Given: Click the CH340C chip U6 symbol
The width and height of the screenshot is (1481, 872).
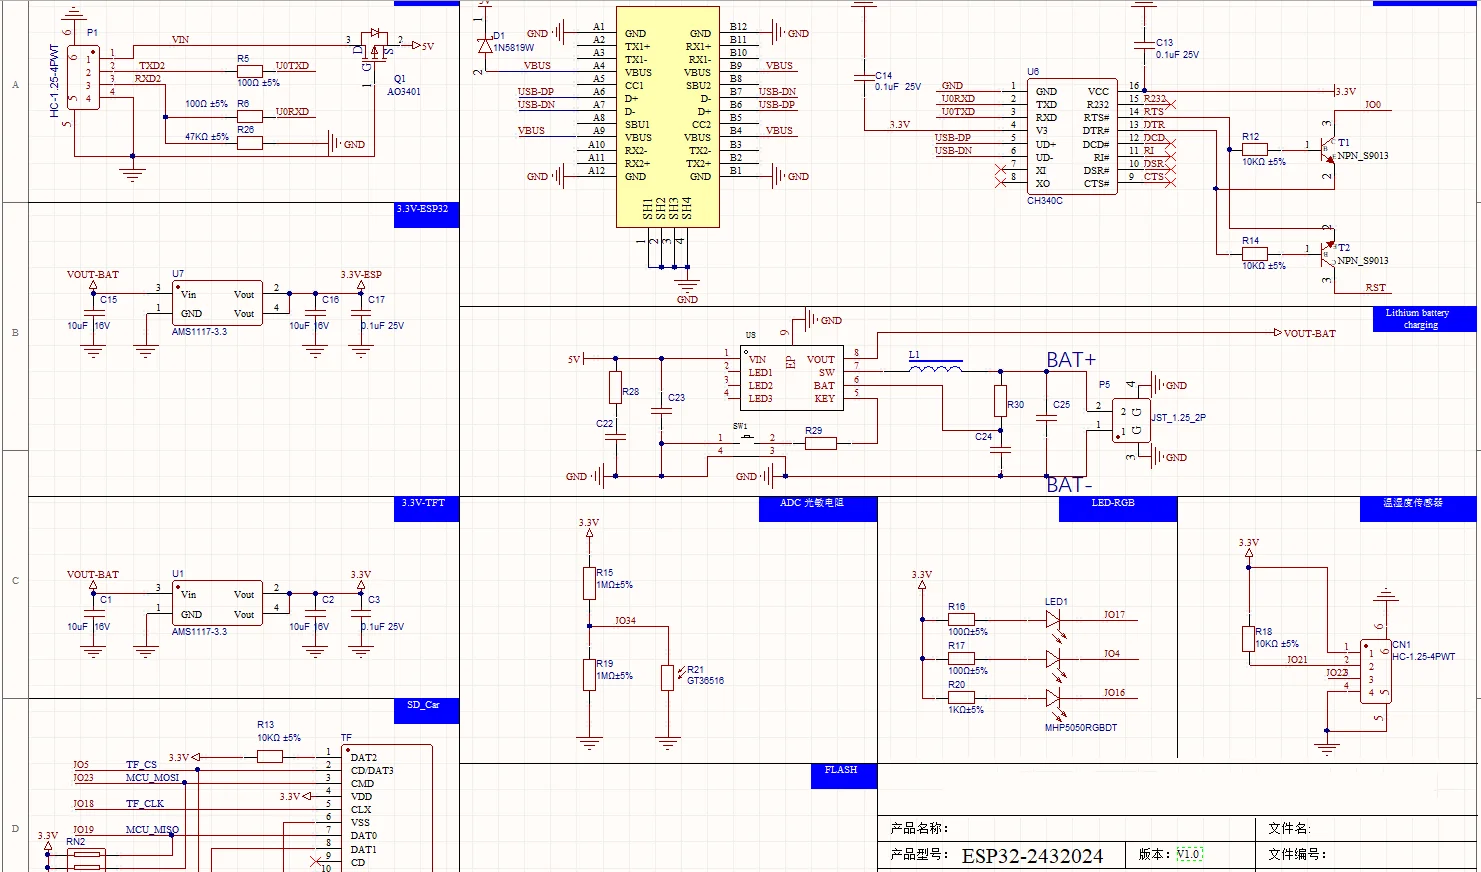Looking at the screenshot, I should [x=1071, y=137].
